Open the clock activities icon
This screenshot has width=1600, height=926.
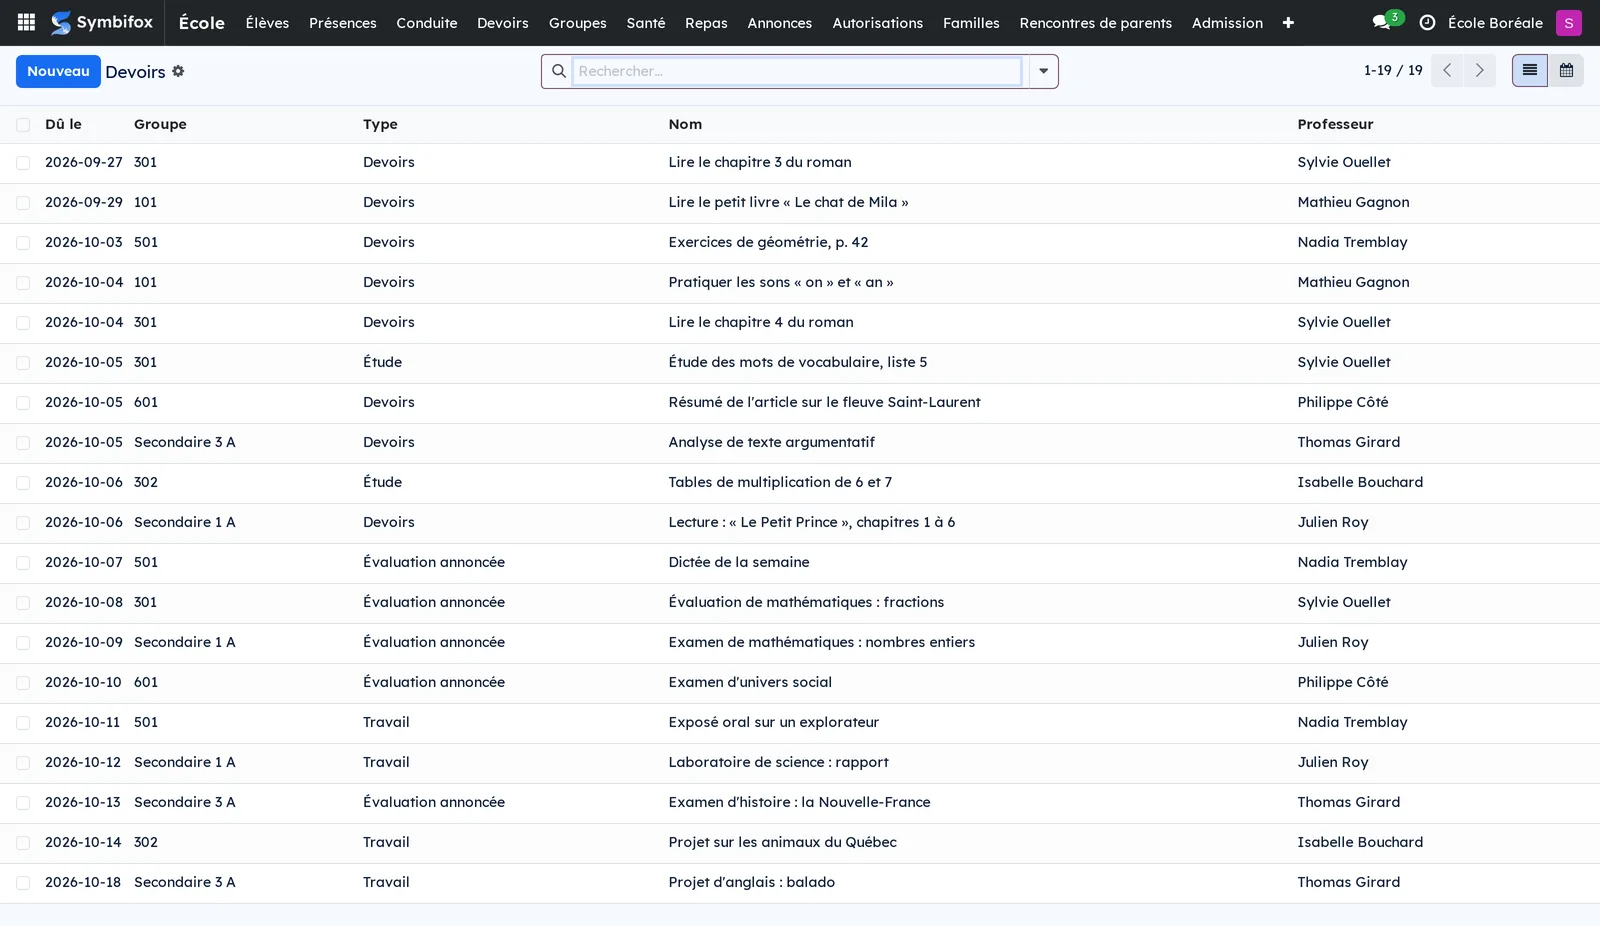(1427, 22)
